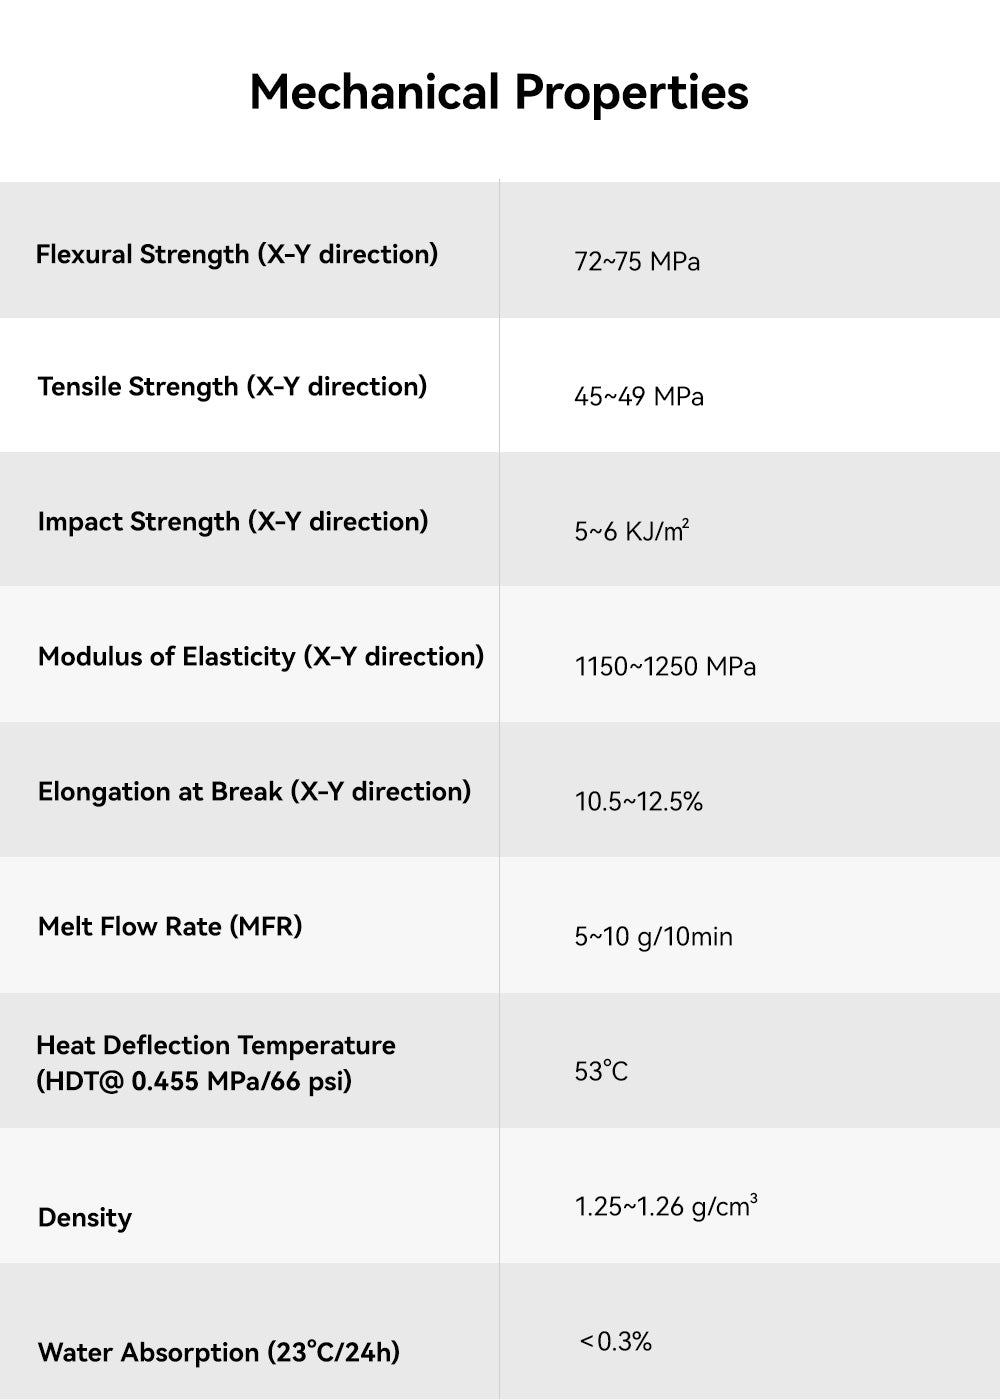Click the 1150~1250 MPa value
Image resolution: width=1000 pixels, height=1400 pixels.
click(x=665, y=667)
